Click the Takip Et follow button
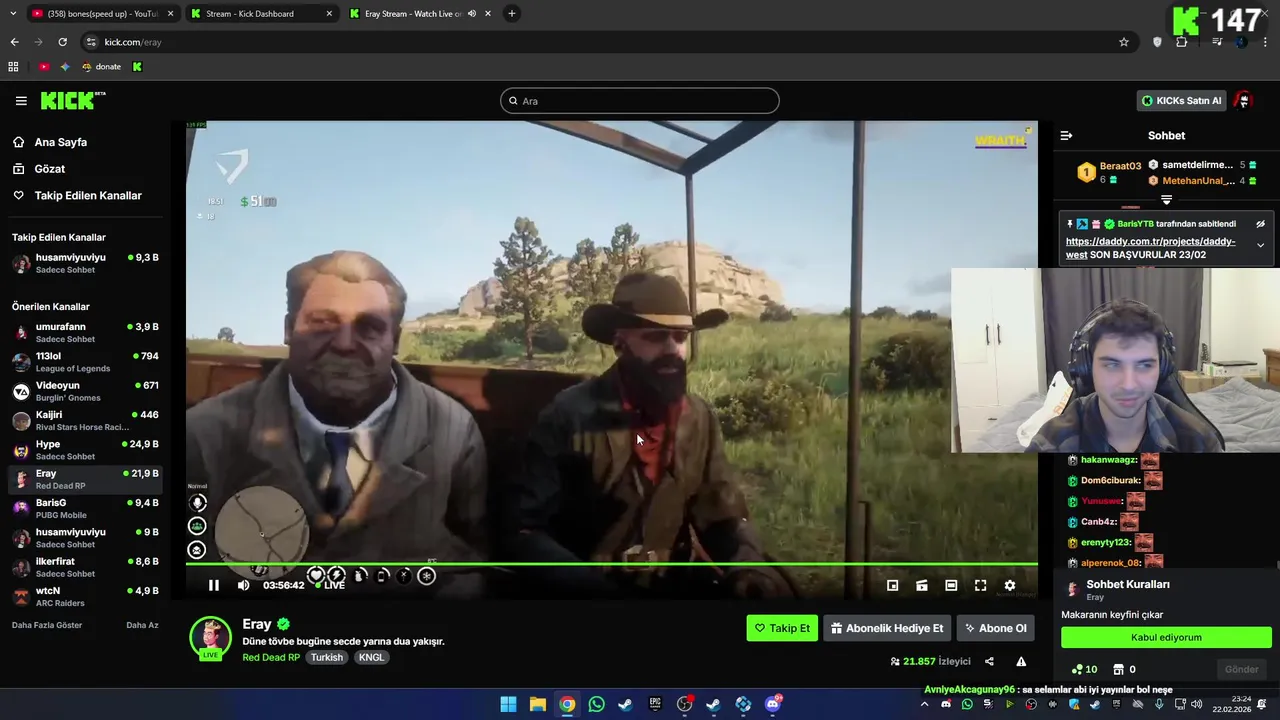This screenshot has height=720, width=1280. (x=782, y=628)
